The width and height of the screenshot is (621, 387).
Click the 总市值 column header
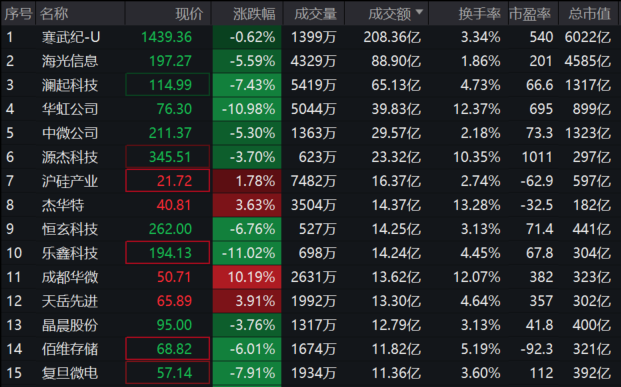point(589,14)
